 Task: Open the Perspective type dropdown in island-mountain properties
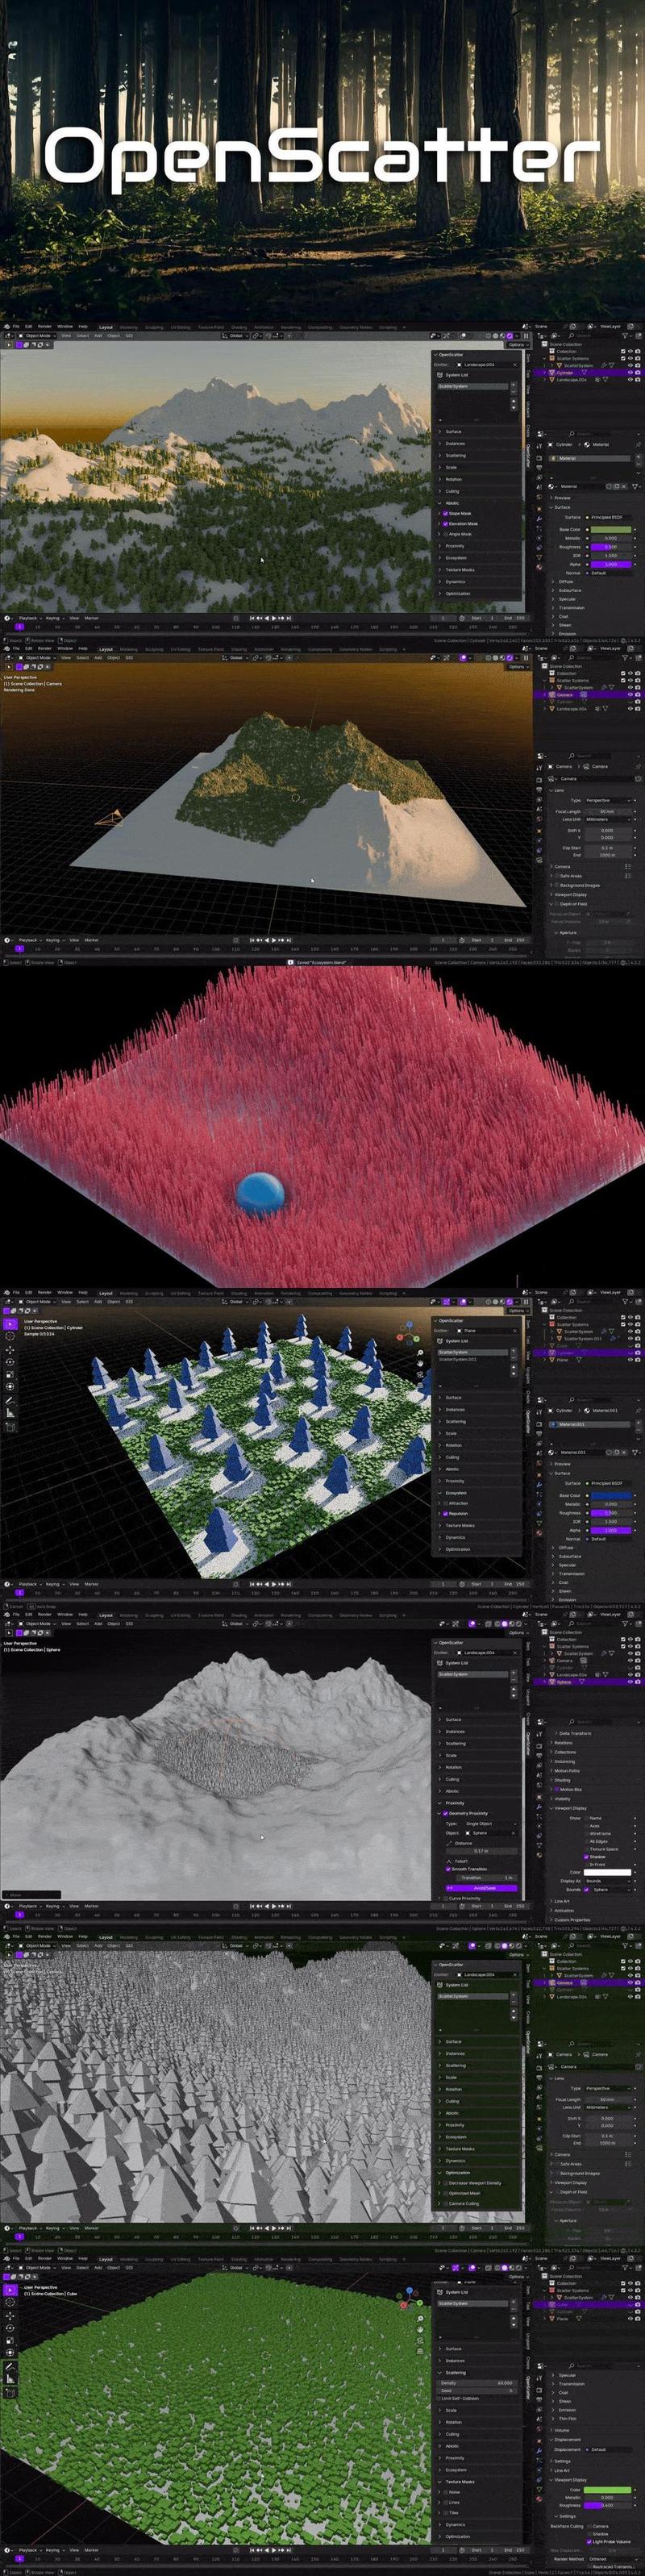pos(608,801)
